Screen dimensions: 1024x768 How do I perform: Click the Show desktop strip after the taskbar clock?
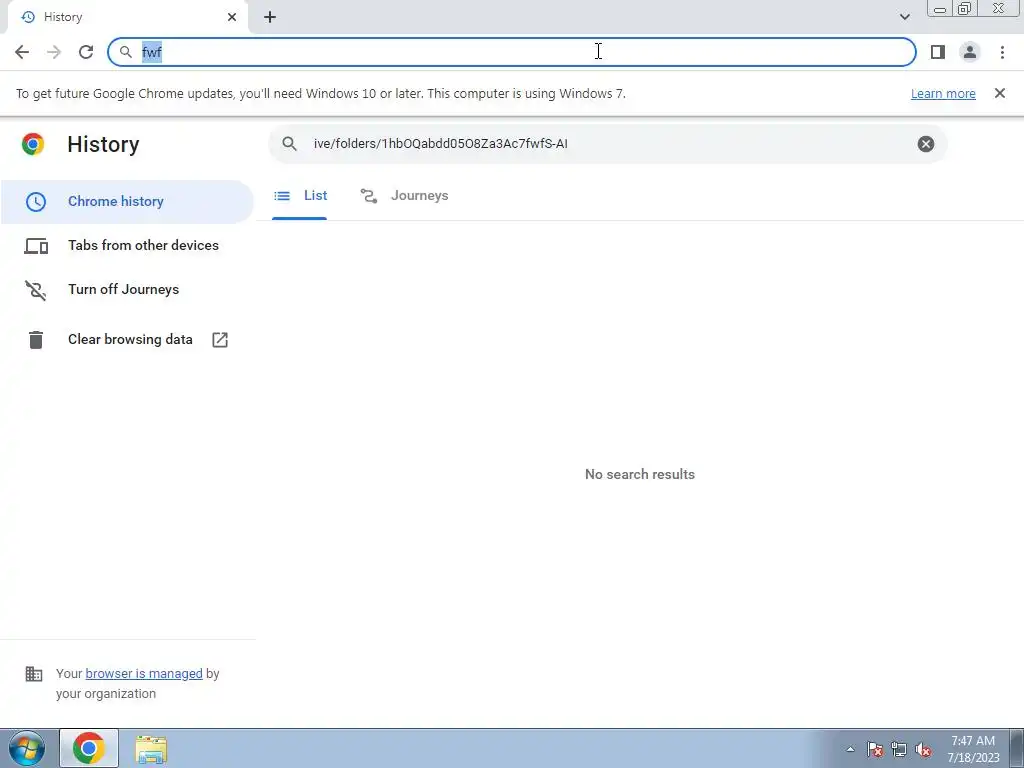pos(1017,748)
